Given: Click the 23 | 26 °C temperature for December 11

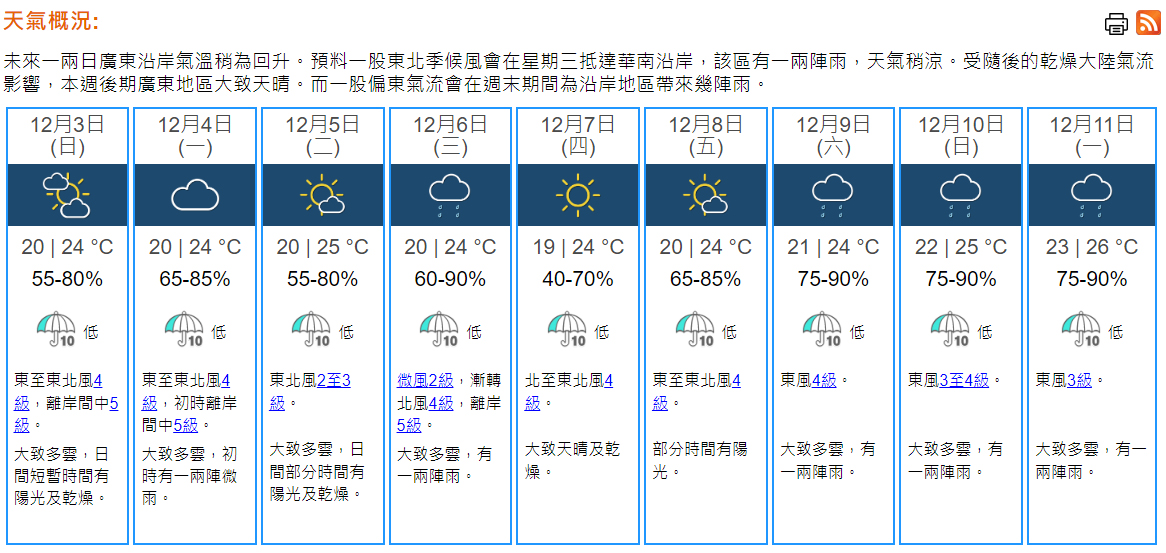Looking at the screenshot, I should [x=1092, y=247].
